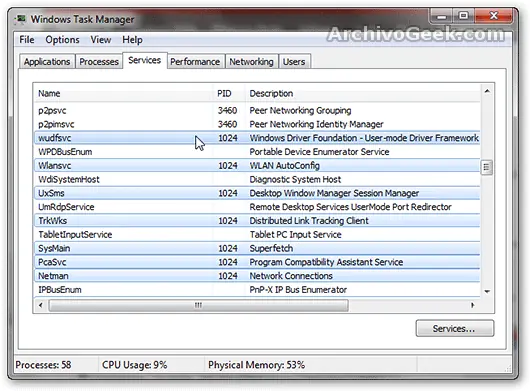Image resolution: width=530 pixels, height=391 pixels.
Task: Select the TabletInputService service row
Action: (x=257, y=235)
